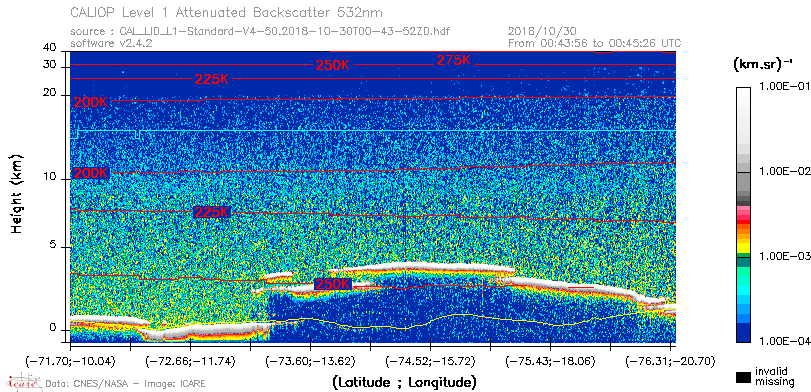Click the '(Latitude ; Longitude)' axis title

[405, 383]
